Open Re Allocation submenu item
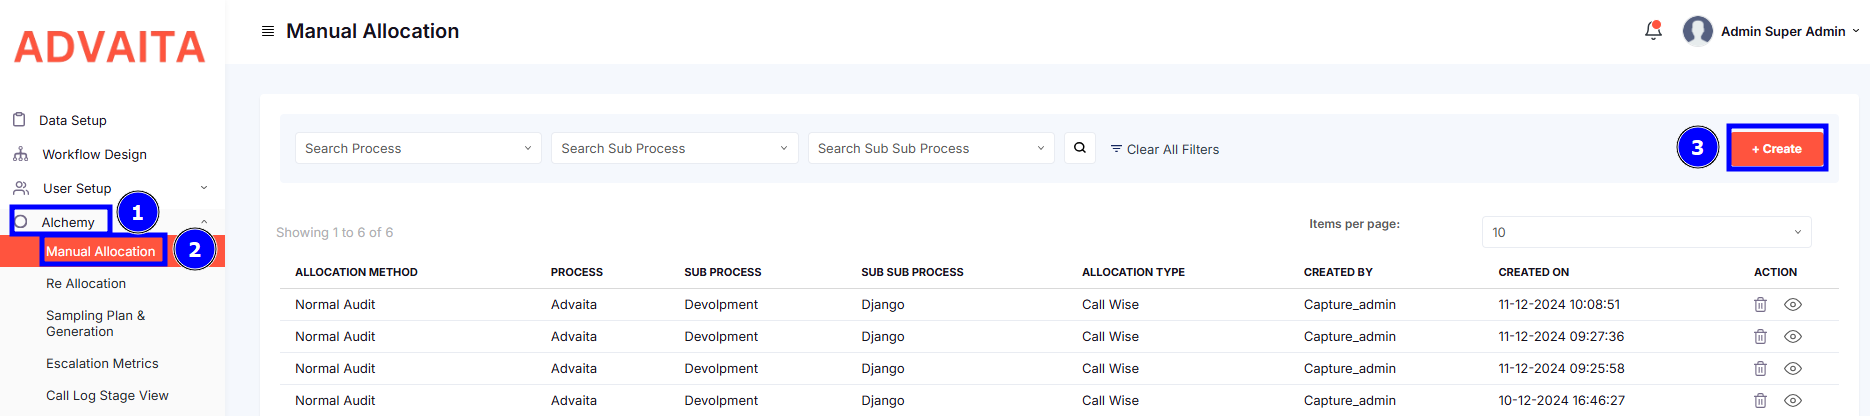The height and width of the screenshot is (416, 1870). [86, 283]
